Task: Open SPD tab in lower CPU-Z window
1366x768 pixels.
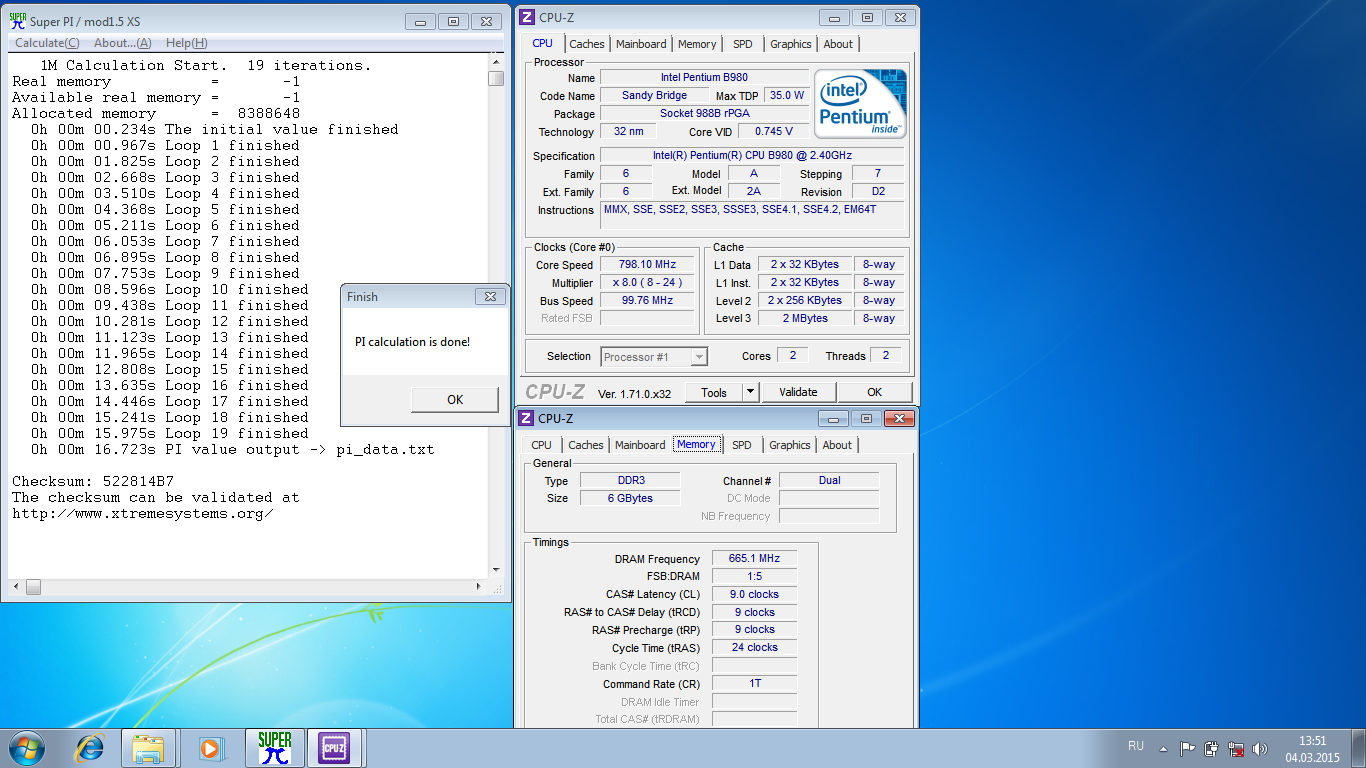Action: [x=742, y=445]
